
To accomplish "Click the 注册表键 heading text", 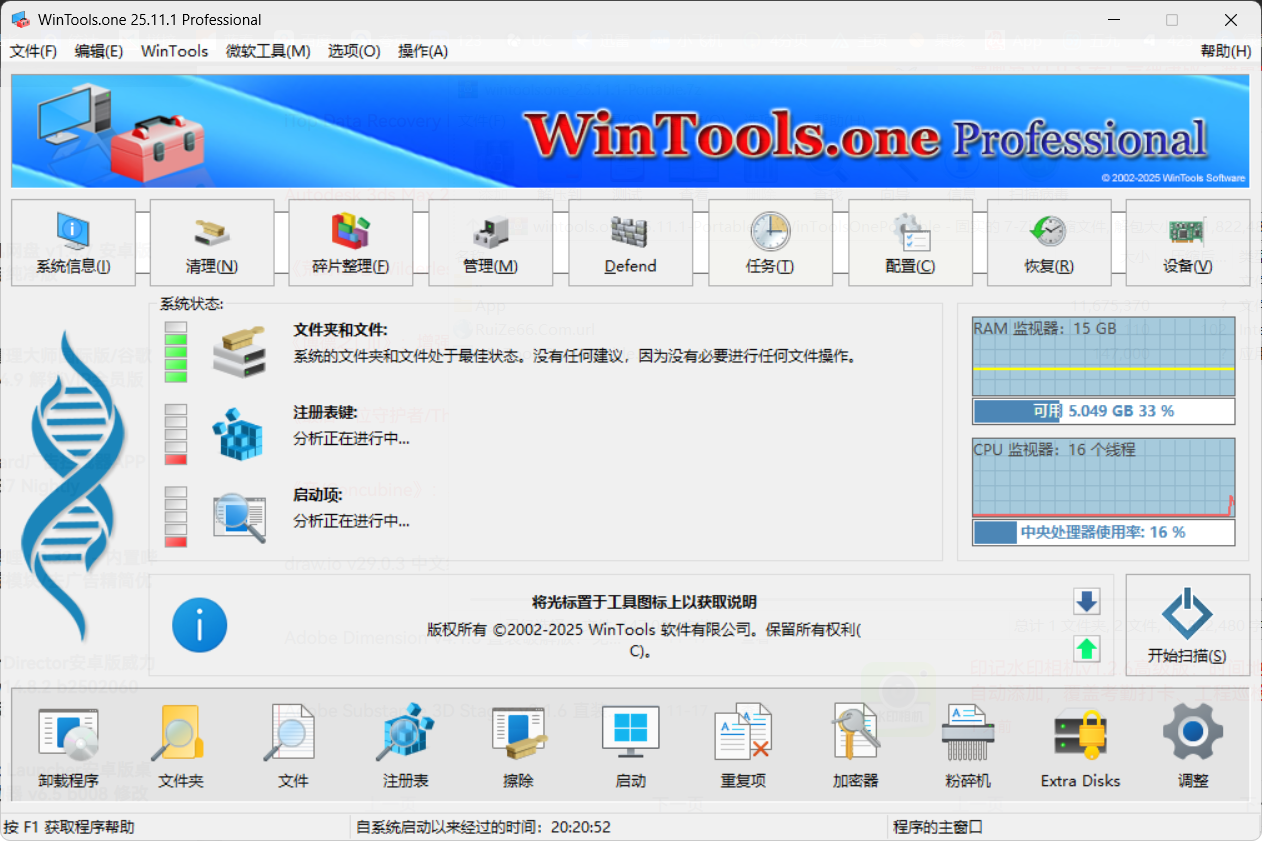I will (x=324, y=412).
